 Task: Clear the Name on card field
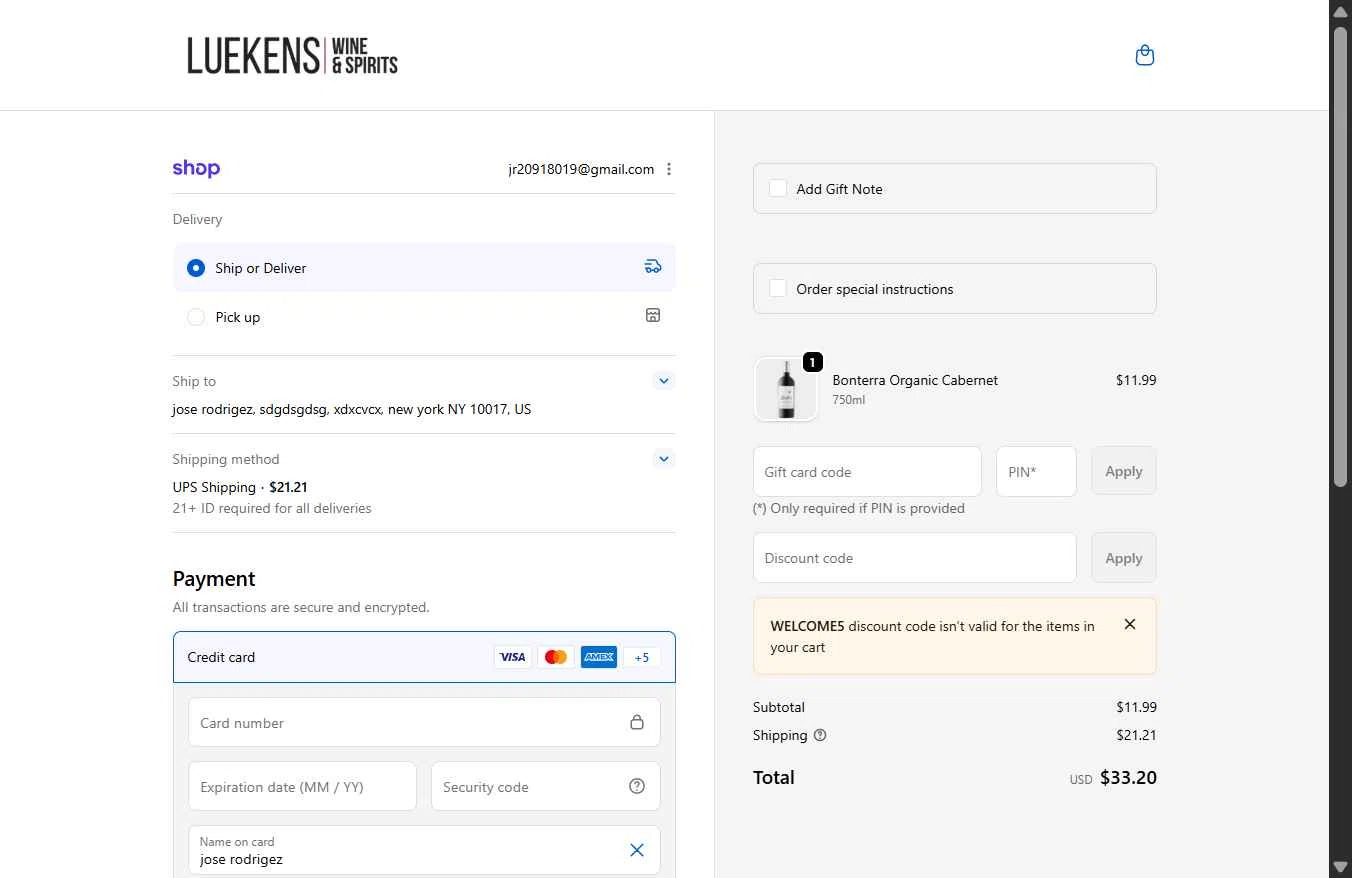[x=637, y=850]
